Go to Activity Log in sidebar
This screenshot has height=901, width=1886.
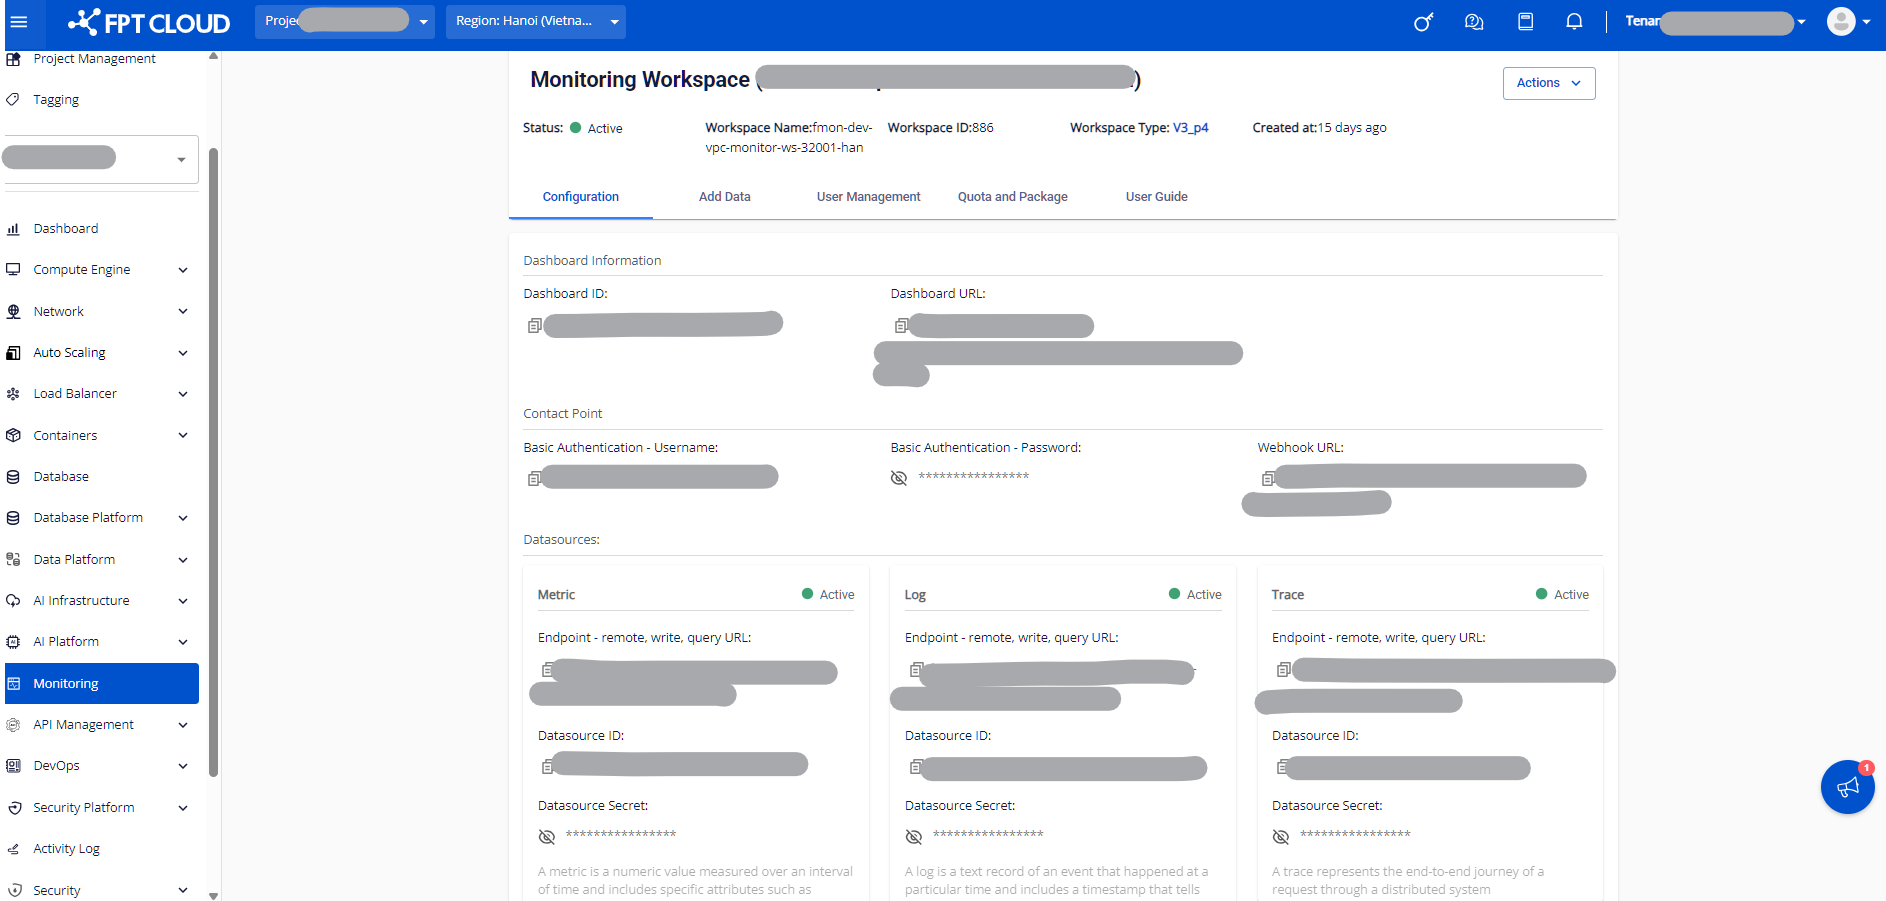[66, 849]
